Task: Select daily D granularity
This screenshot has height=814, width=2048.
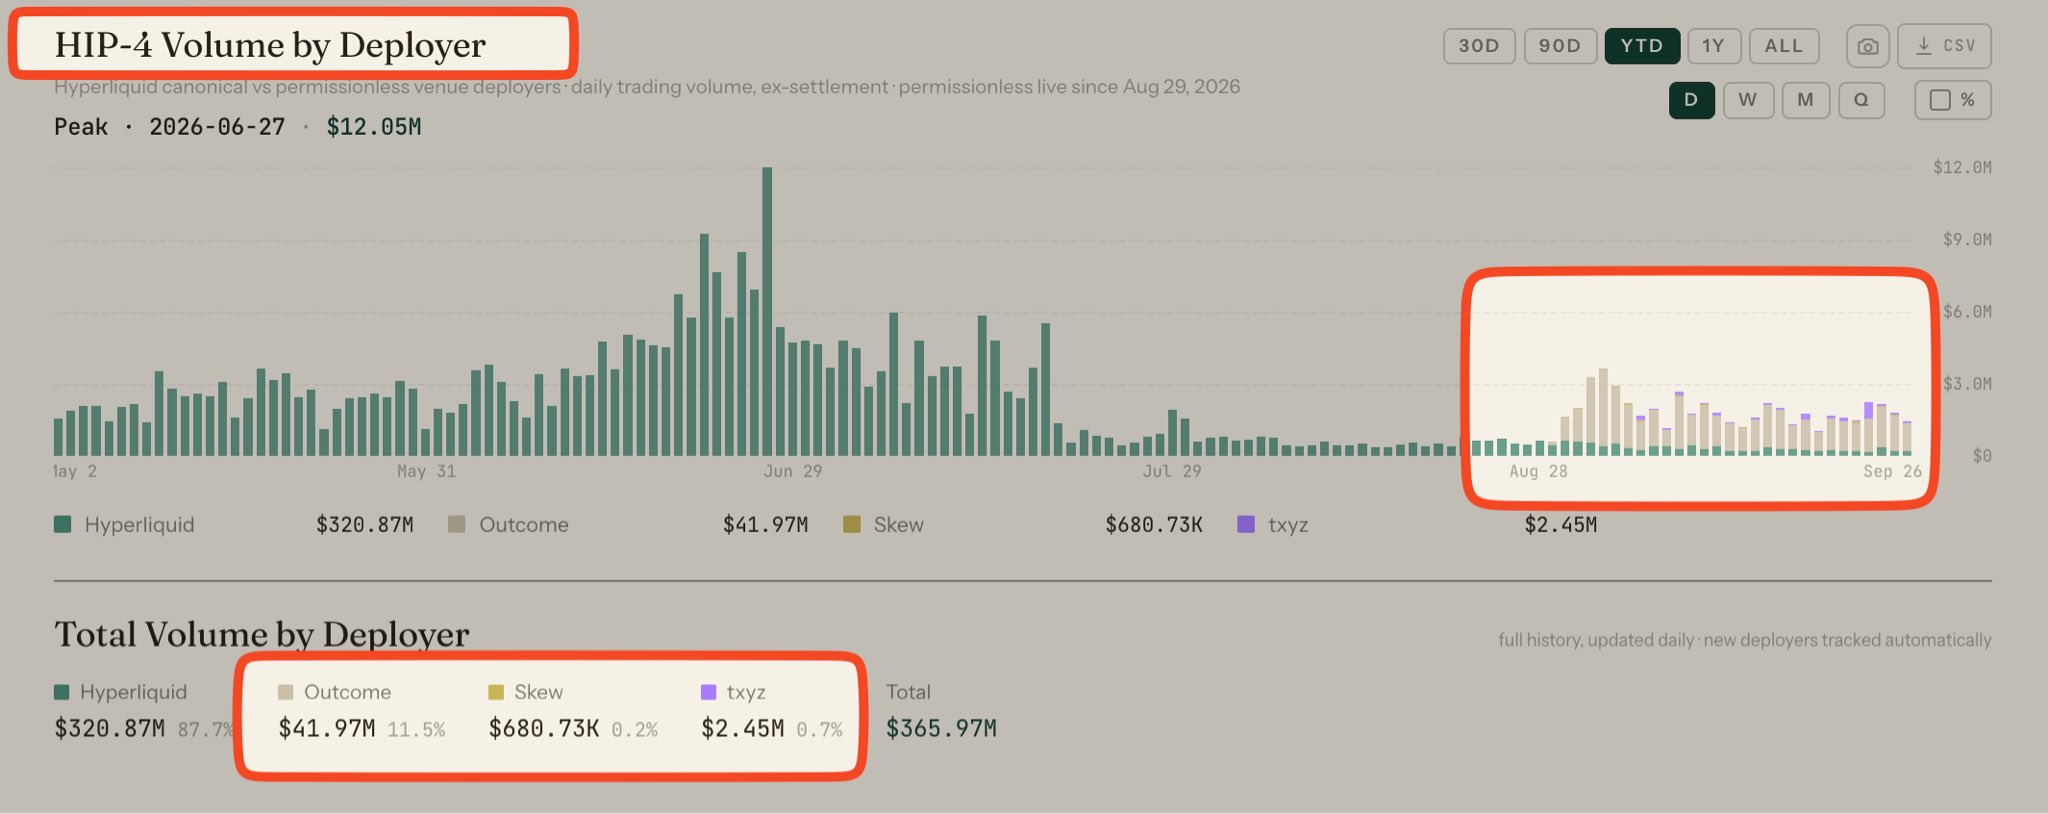Action: coord(1691,100)
